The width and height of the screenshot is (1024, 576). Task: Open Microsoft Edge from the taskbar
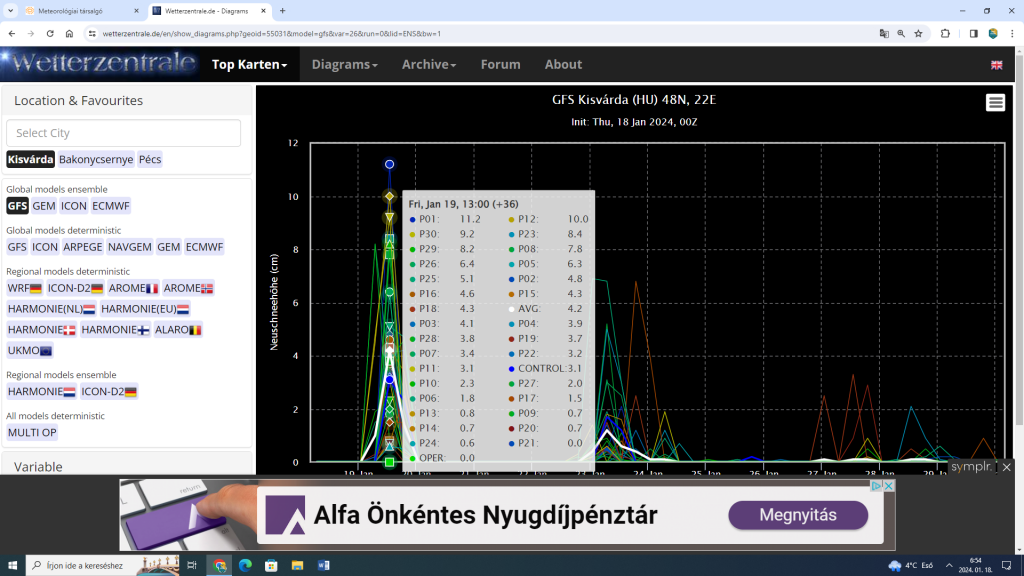point(245,565)
